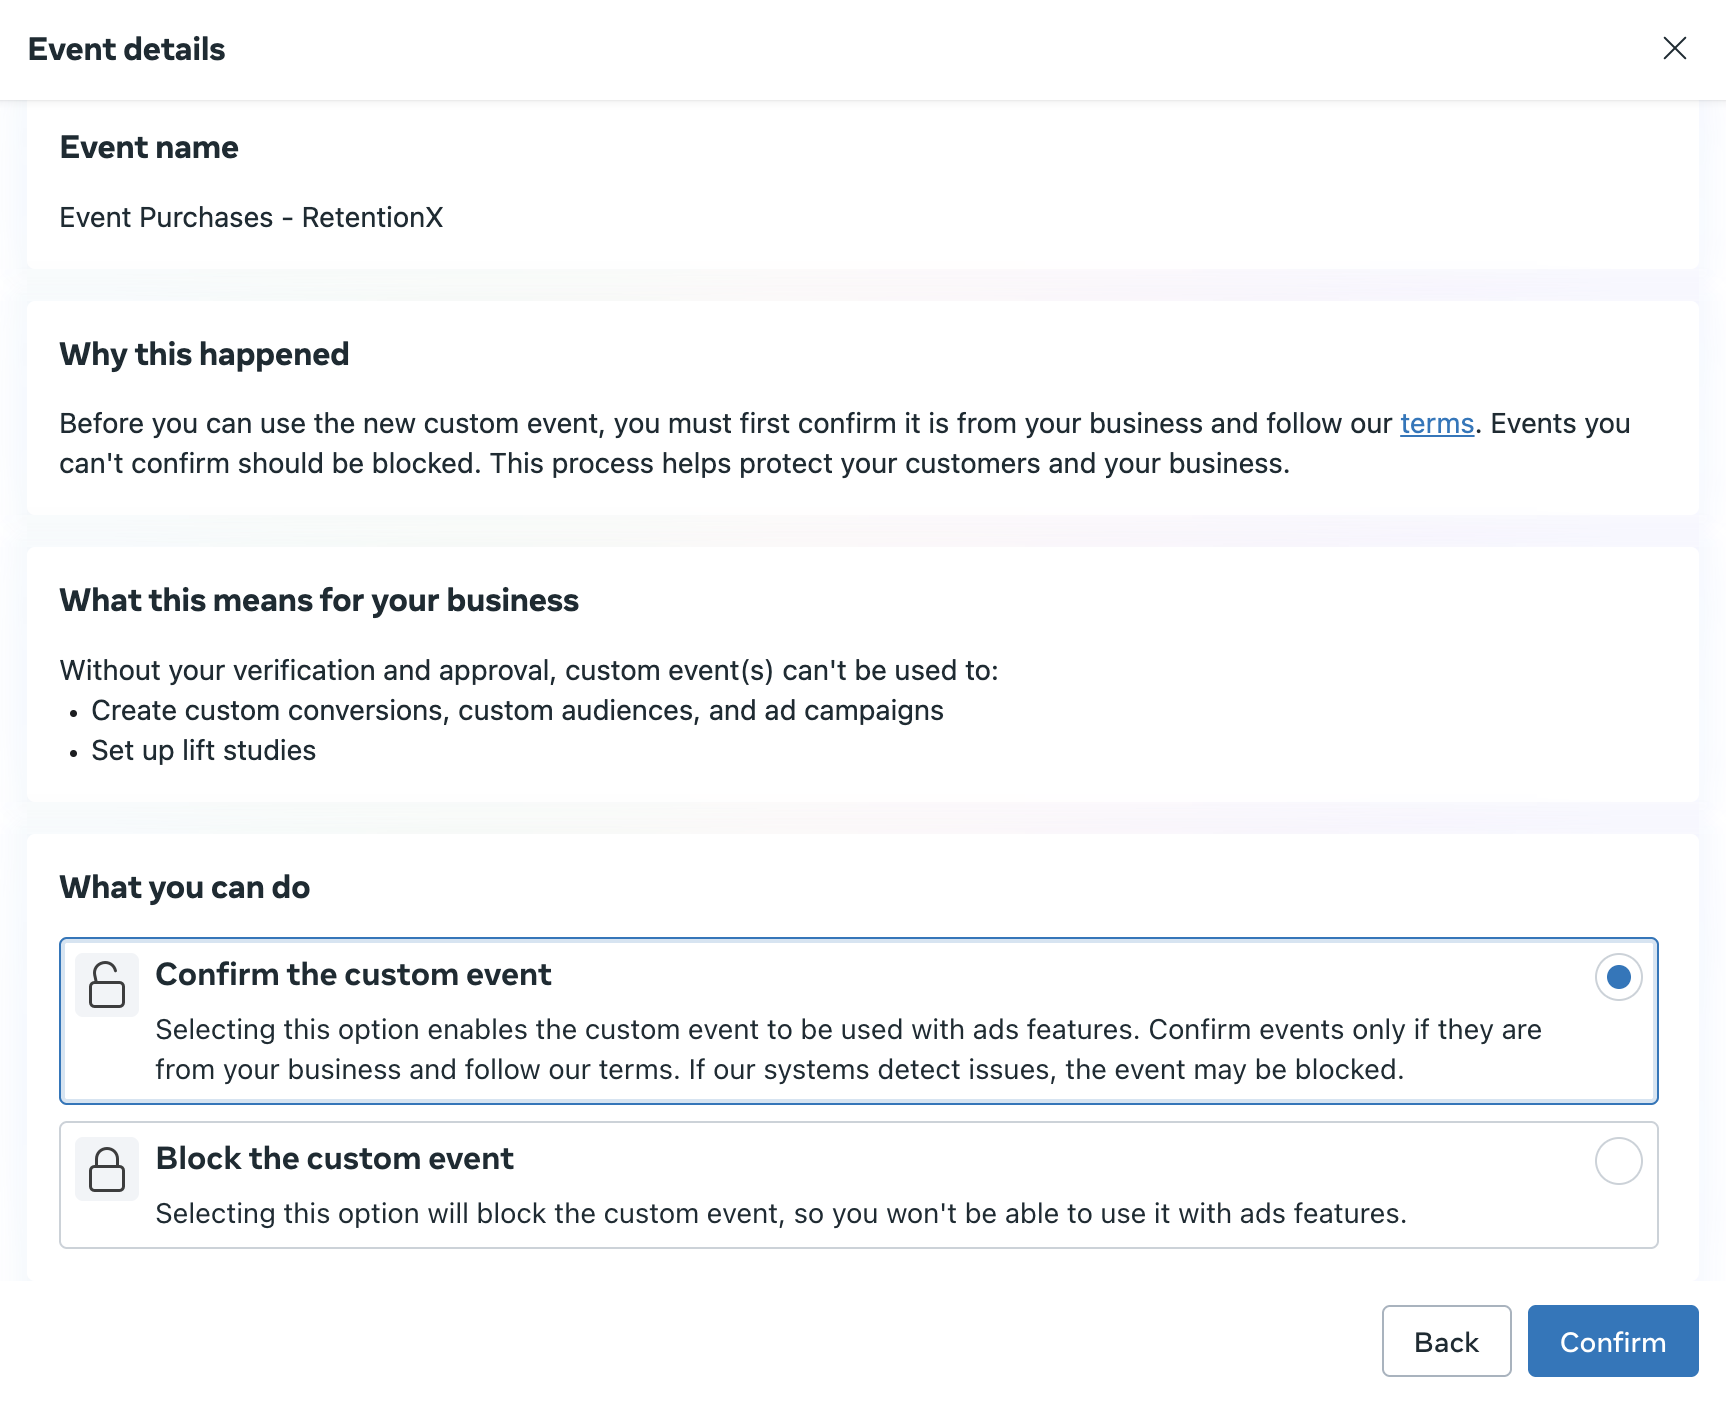Image resolution: width=1726 pixels, height=1404 pixels.
Task: Click the 'Event name' section heading
Action: click(149, 147)
